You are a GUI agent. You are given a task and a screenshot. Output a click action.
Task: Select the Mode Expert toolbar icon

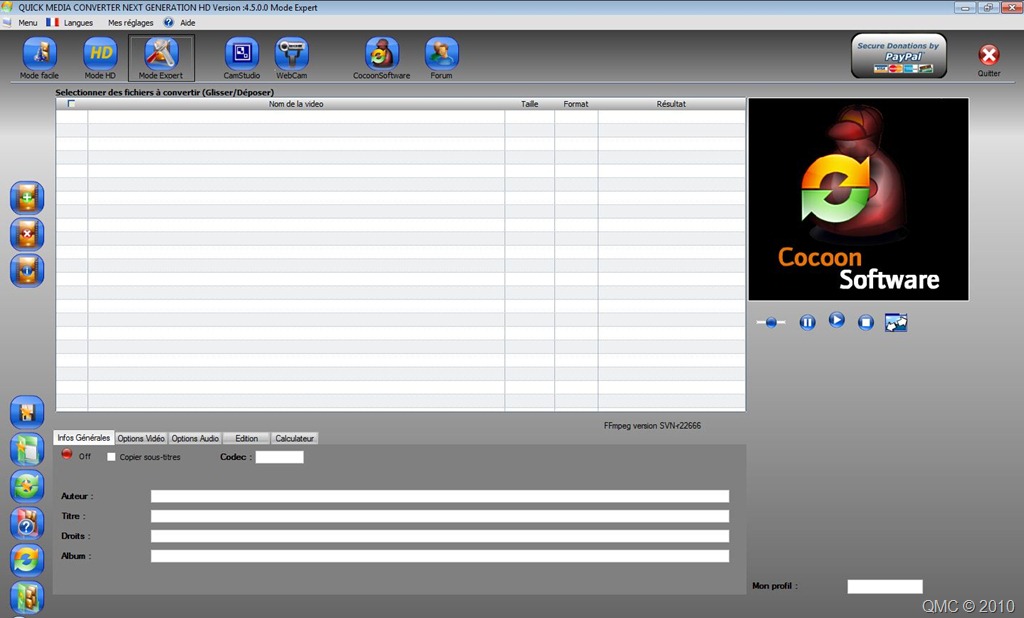[x=161, y=59]
